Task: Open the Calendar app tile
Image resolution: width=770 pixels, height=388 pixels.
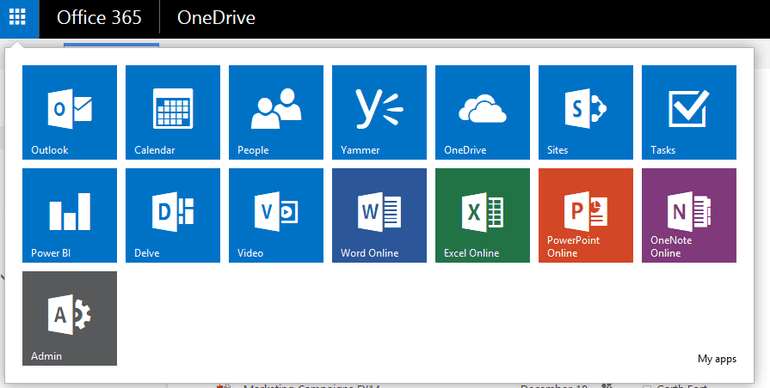Action: pyautogui.click(x=173, y=112)
